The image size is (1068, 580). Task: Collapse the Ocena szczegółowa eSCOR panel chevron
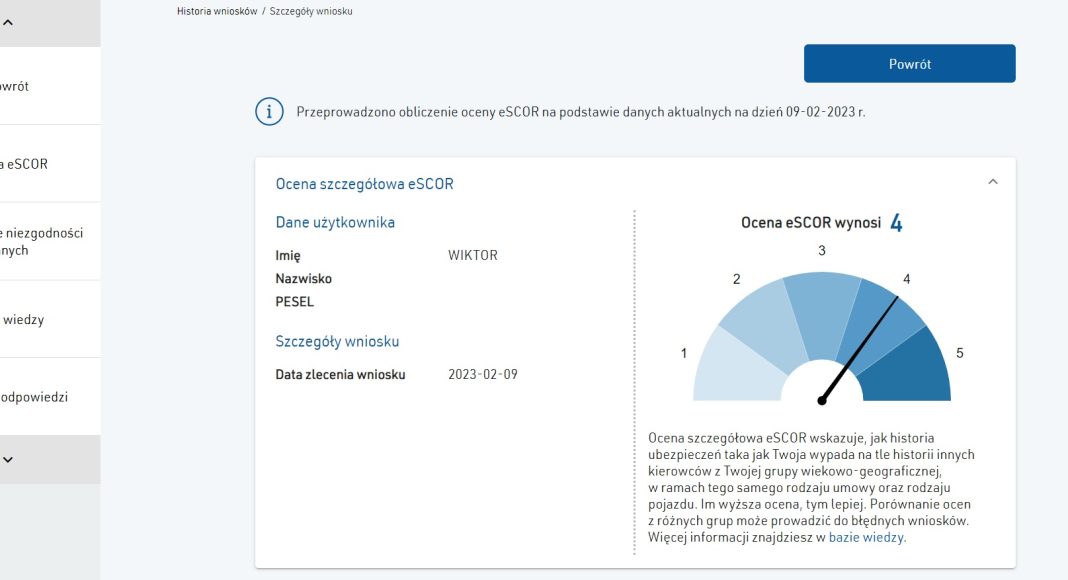coord(992,182)
